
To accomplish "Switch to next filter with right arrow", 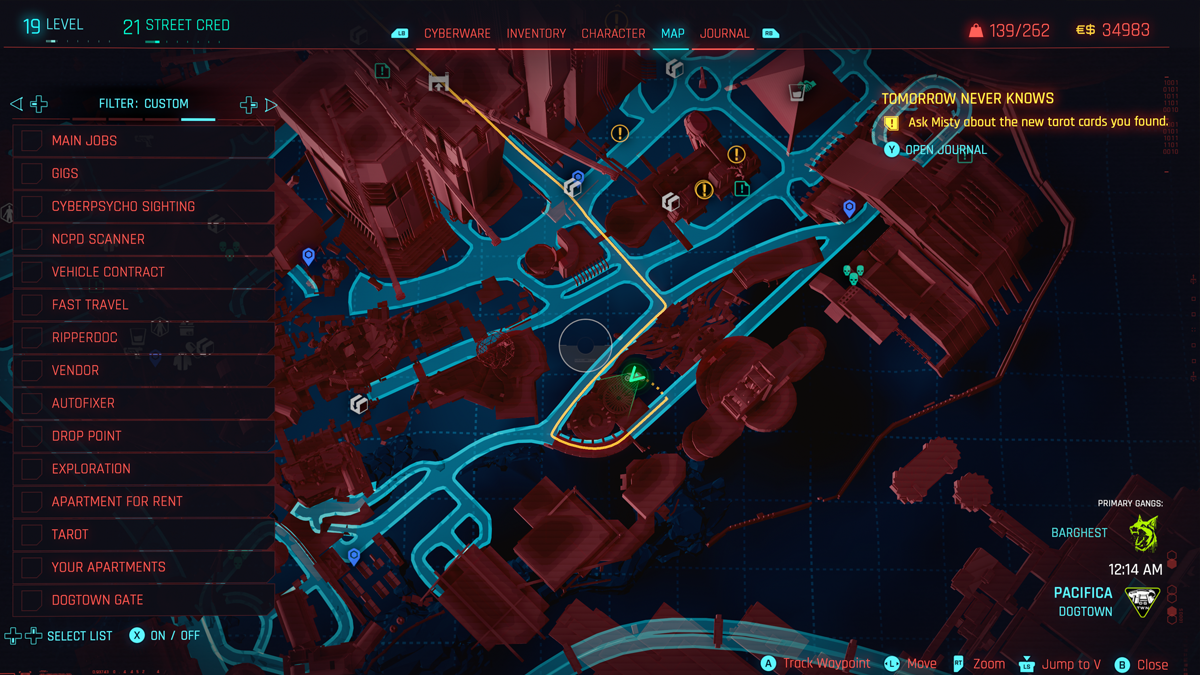I will coord(270,104).
